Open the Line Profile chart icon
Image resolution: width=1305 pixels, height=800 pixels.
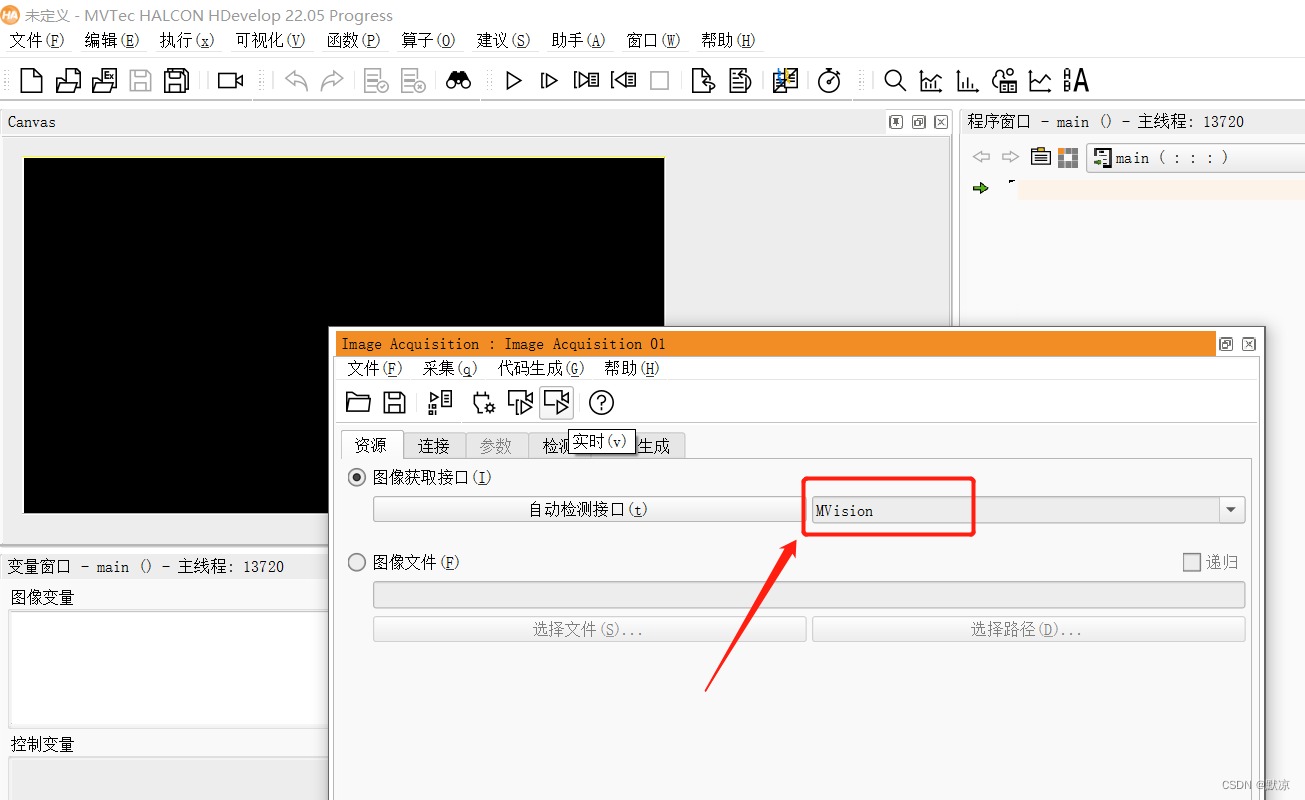click(x=1040, y=81)
